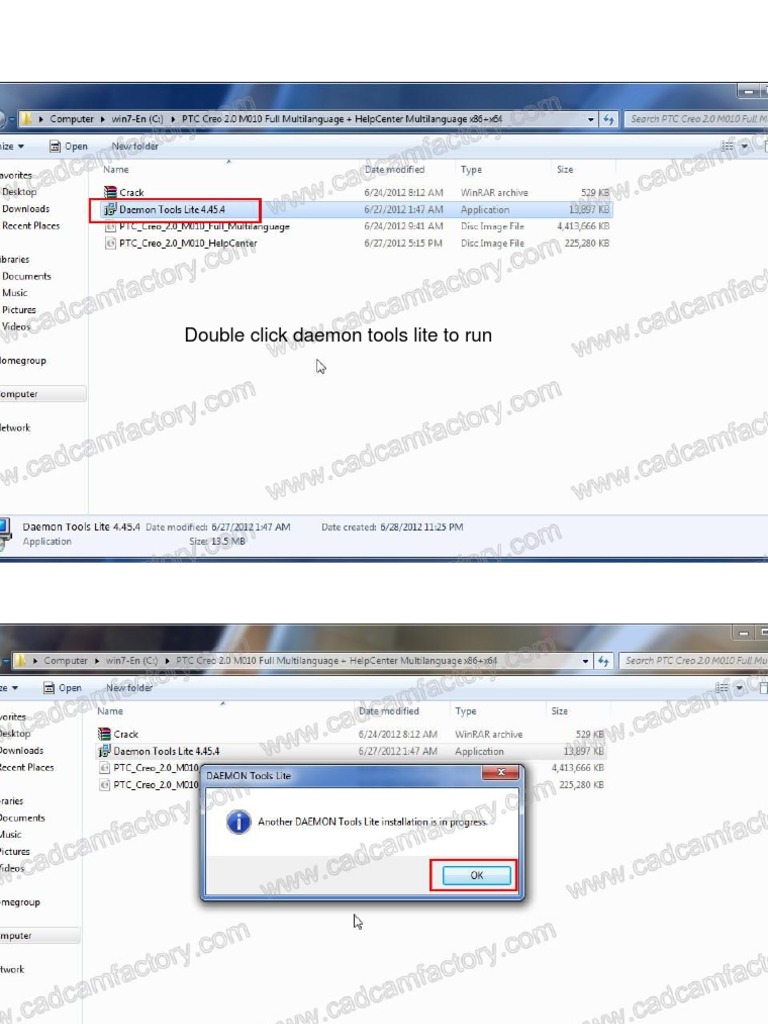Click refresh button beside bottom window address bar
Screen dimensions: 768x1024
(x=603, y=661)
